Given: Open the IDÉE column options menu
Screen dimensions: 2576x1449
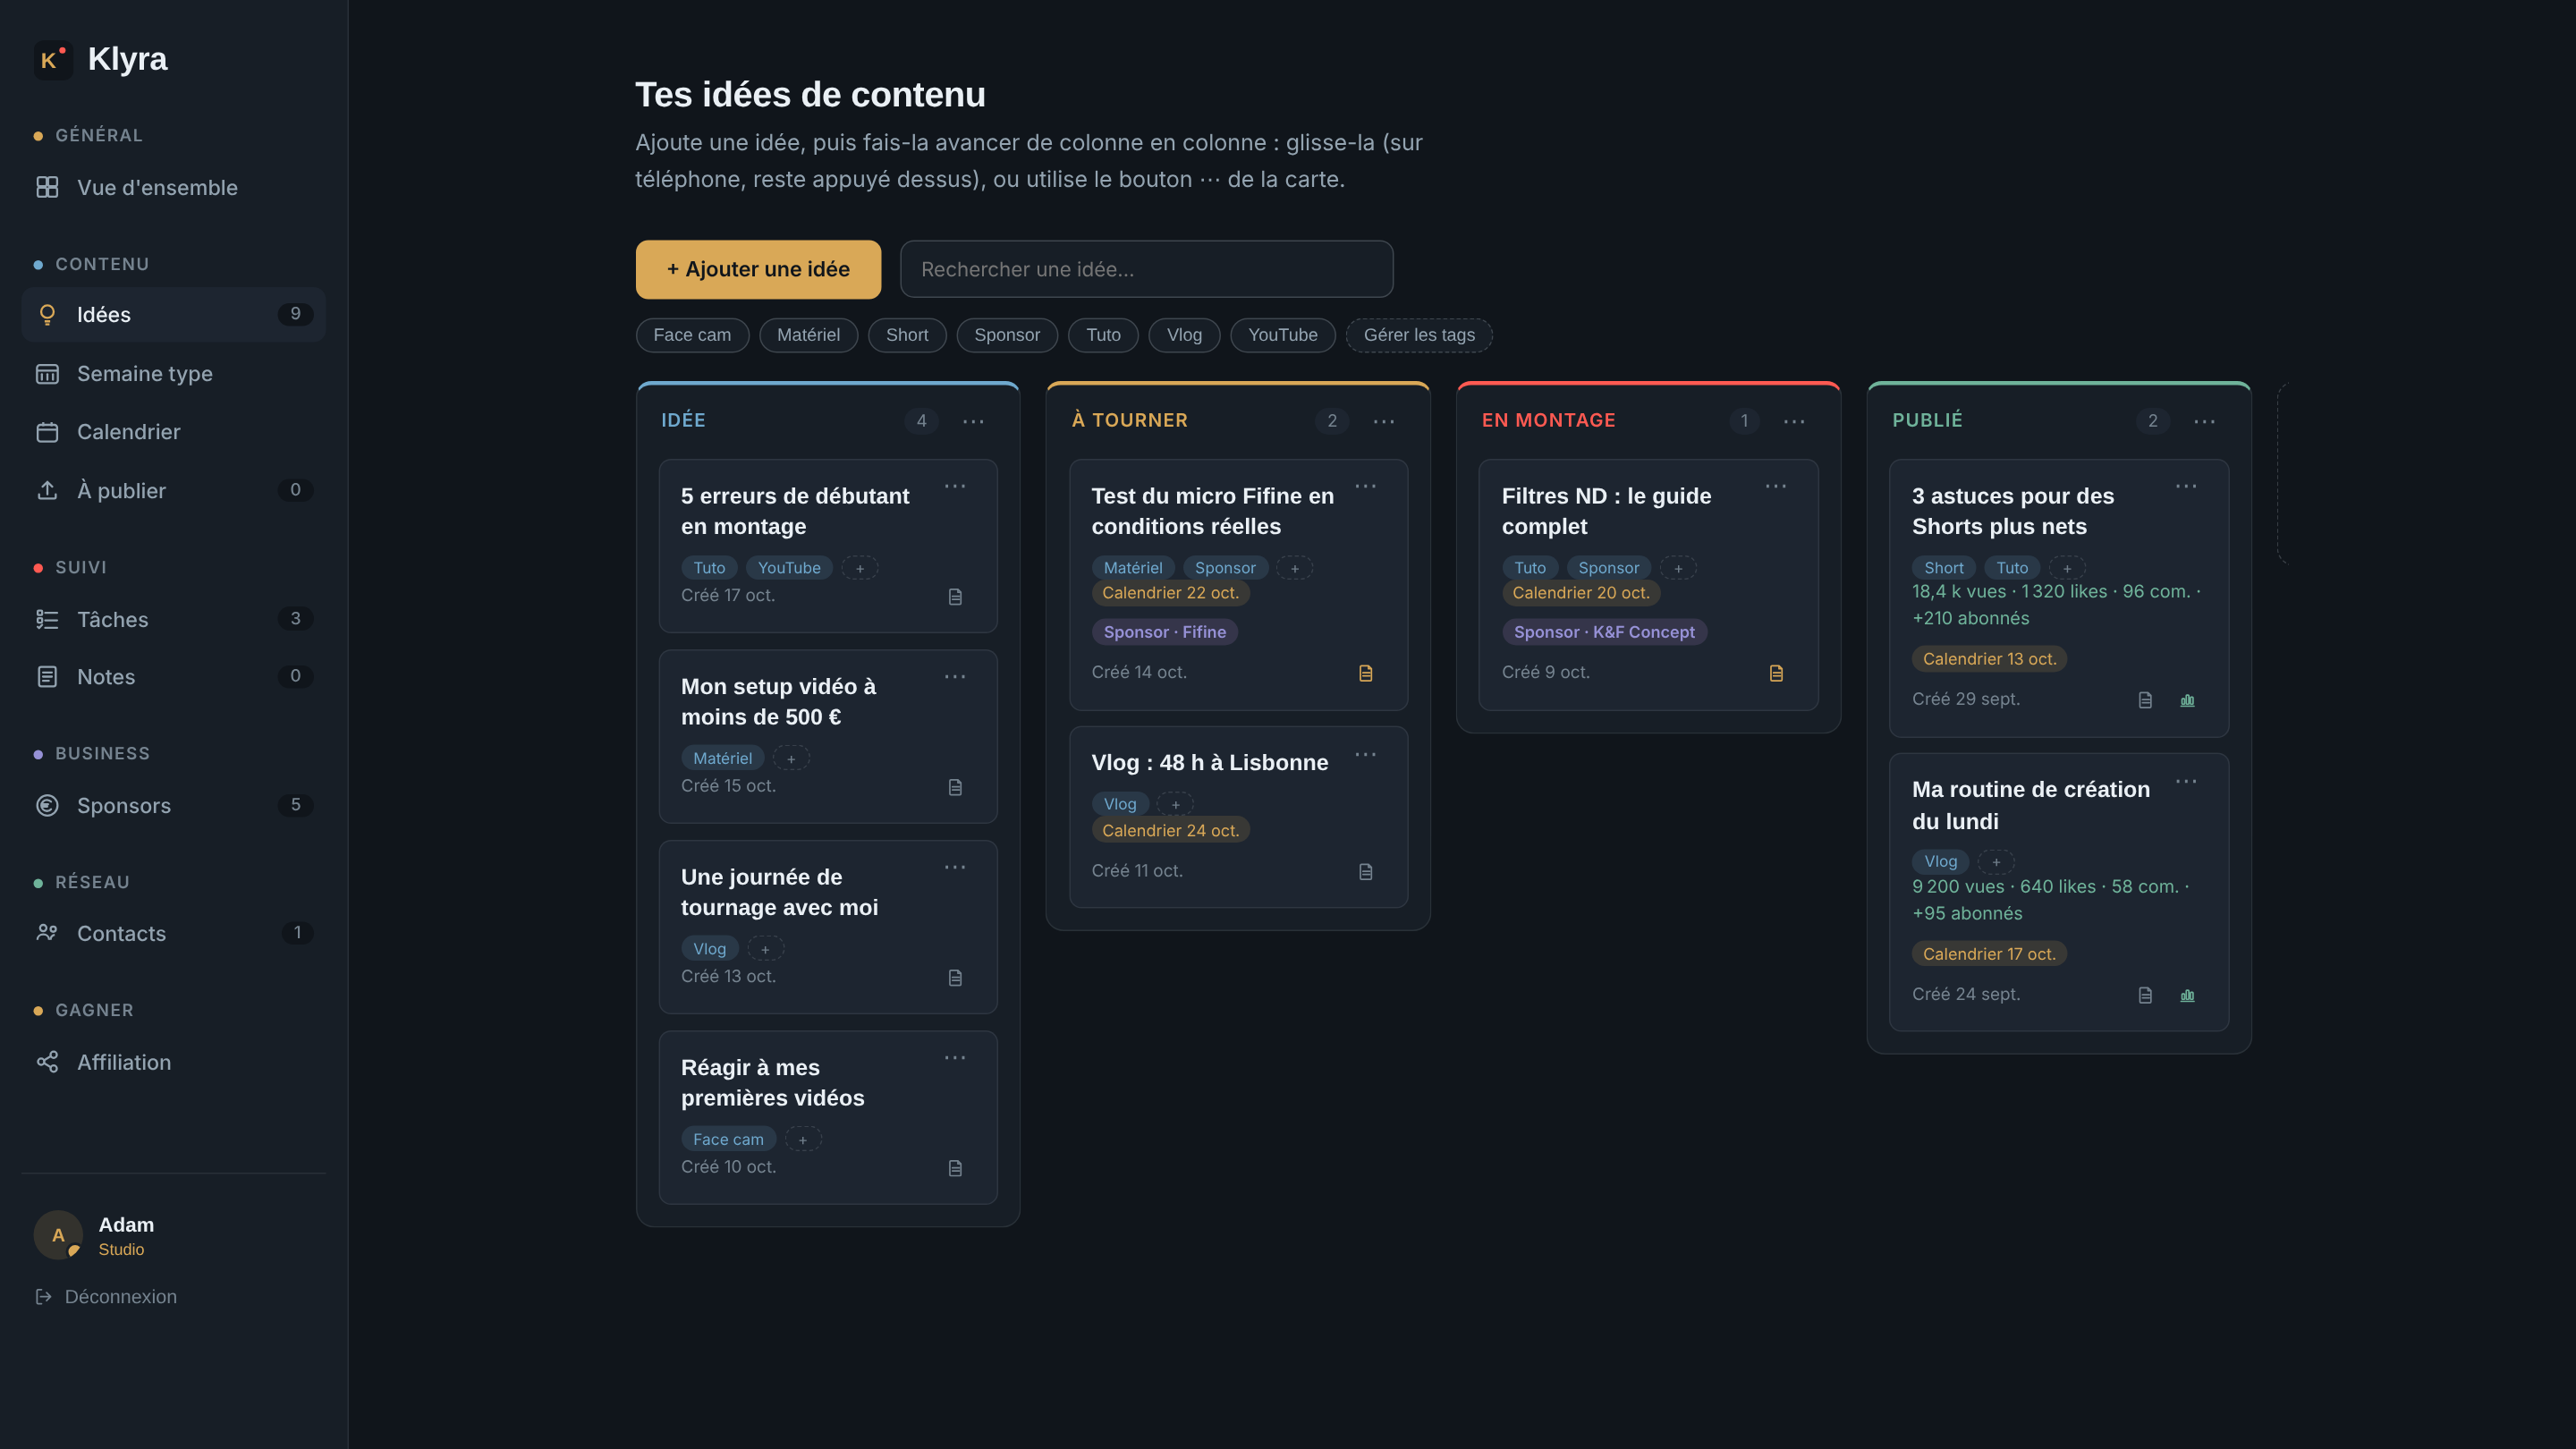Looking at the screenshot, I should (x=973, y=422).
